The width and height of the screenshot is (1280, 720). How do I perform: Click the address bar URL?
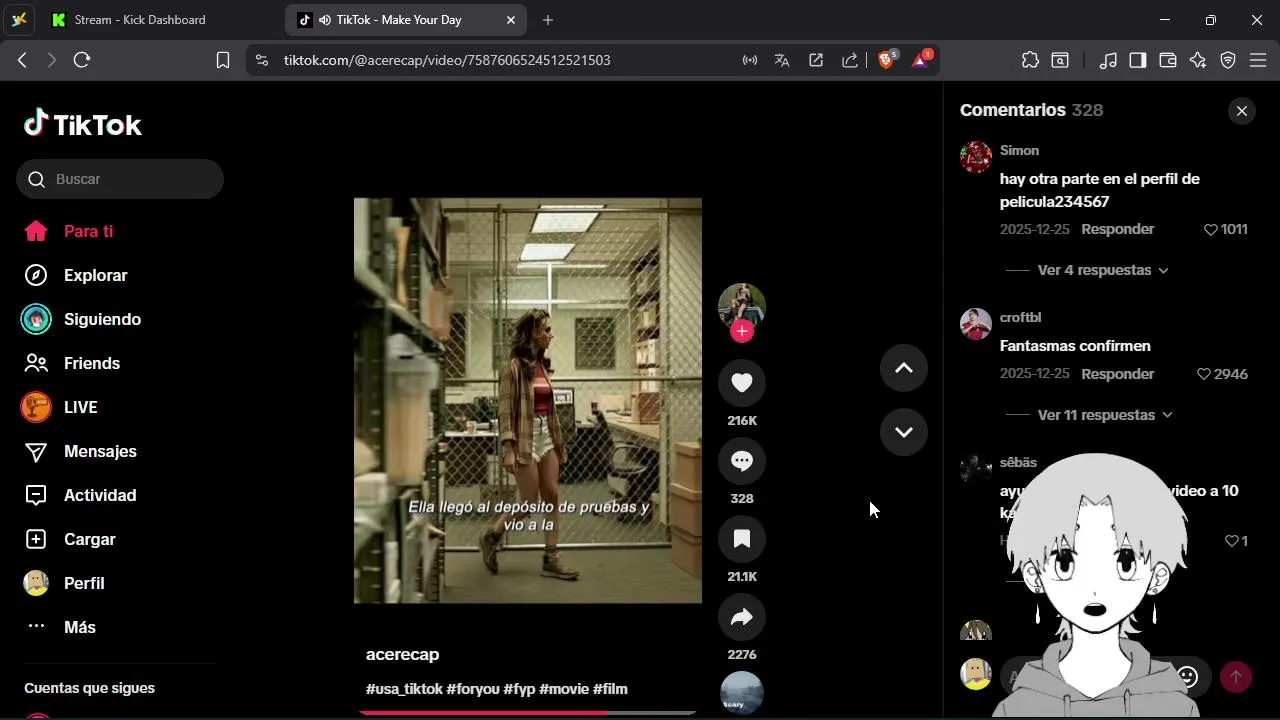click(447, 60)
